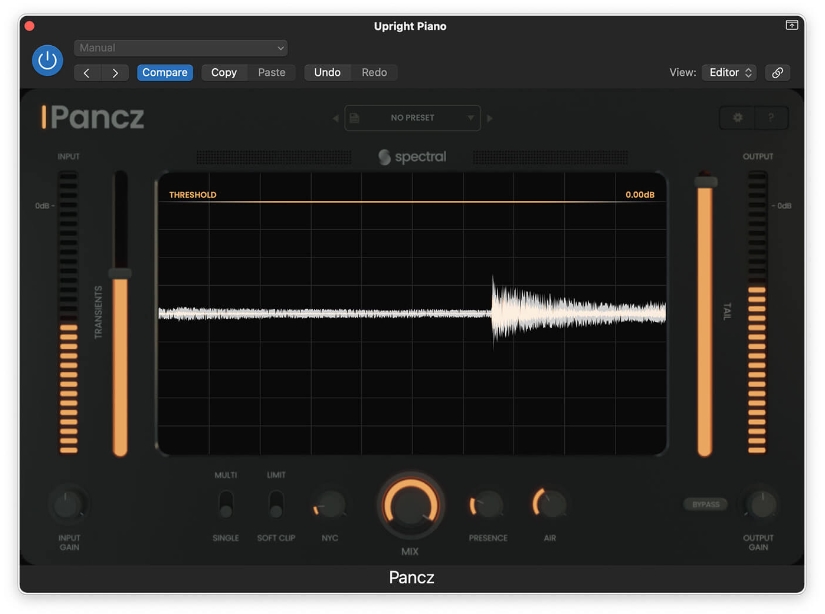This screenshot has height=614, width=825.
Task: Go to next setting arrow
Action: [x=115, y=73]
